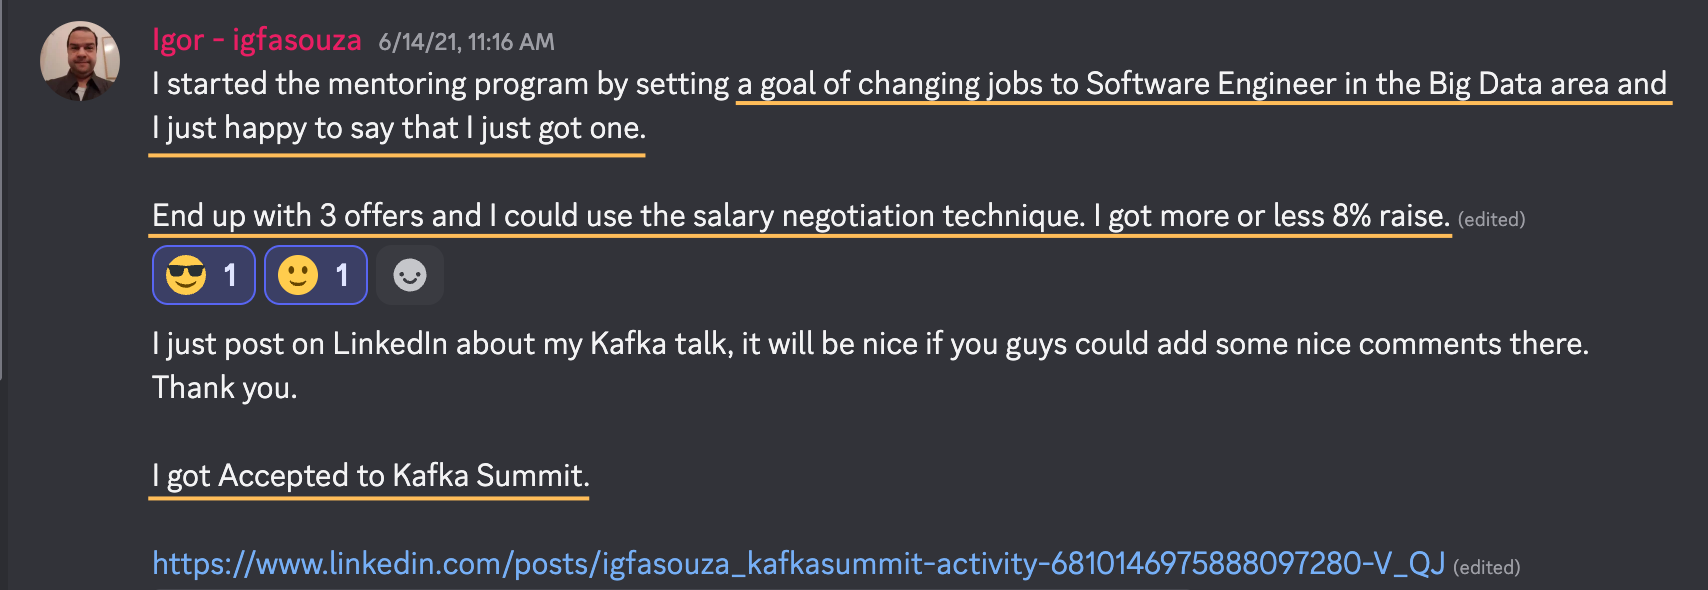Viewport: 1708px width, 590px height.
Task: Open Igor's profile avatar picture
Action: pos(80,61)
